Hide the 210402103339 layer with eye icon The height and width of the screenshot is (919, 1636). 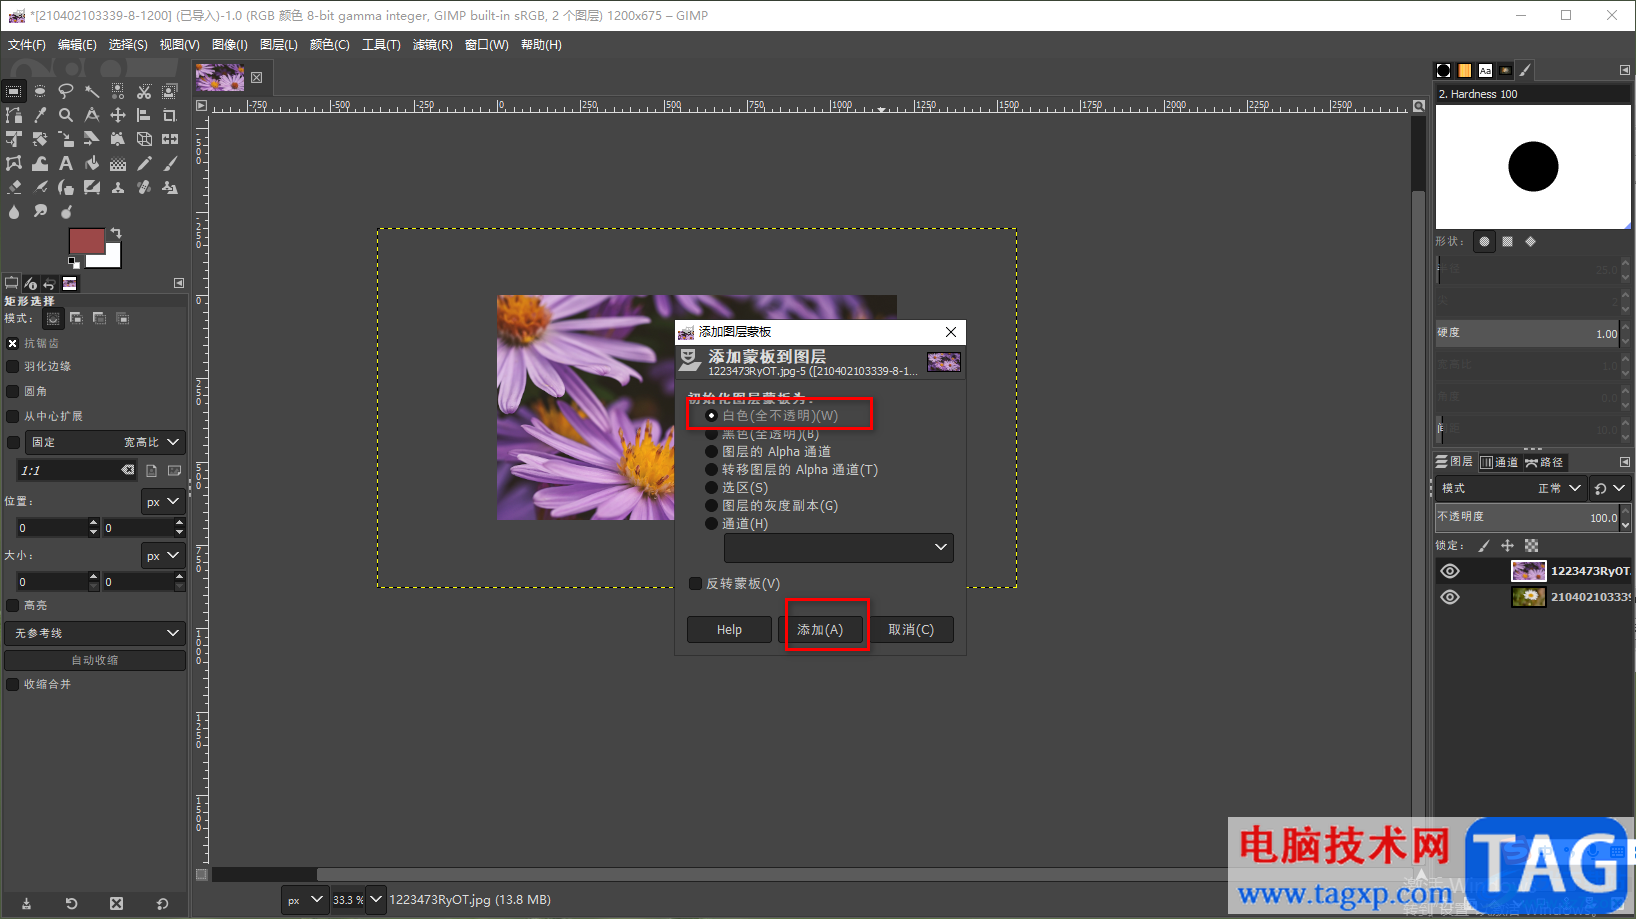(1450, 597)
